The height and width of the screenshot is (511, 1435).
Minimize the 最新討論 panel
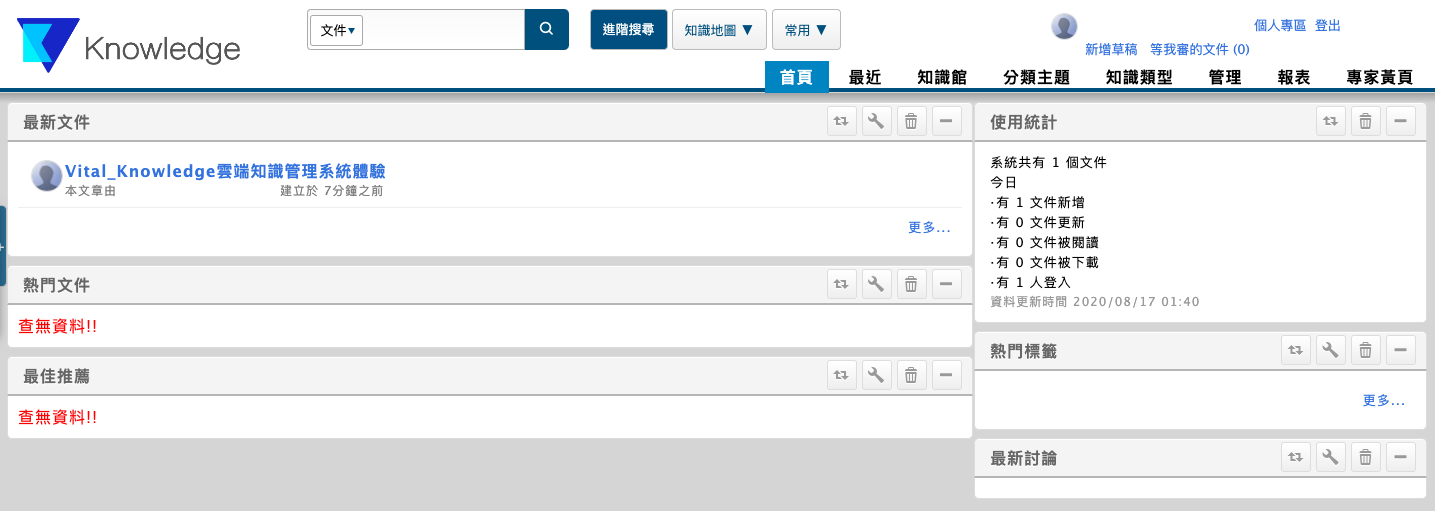[1401, 458]
